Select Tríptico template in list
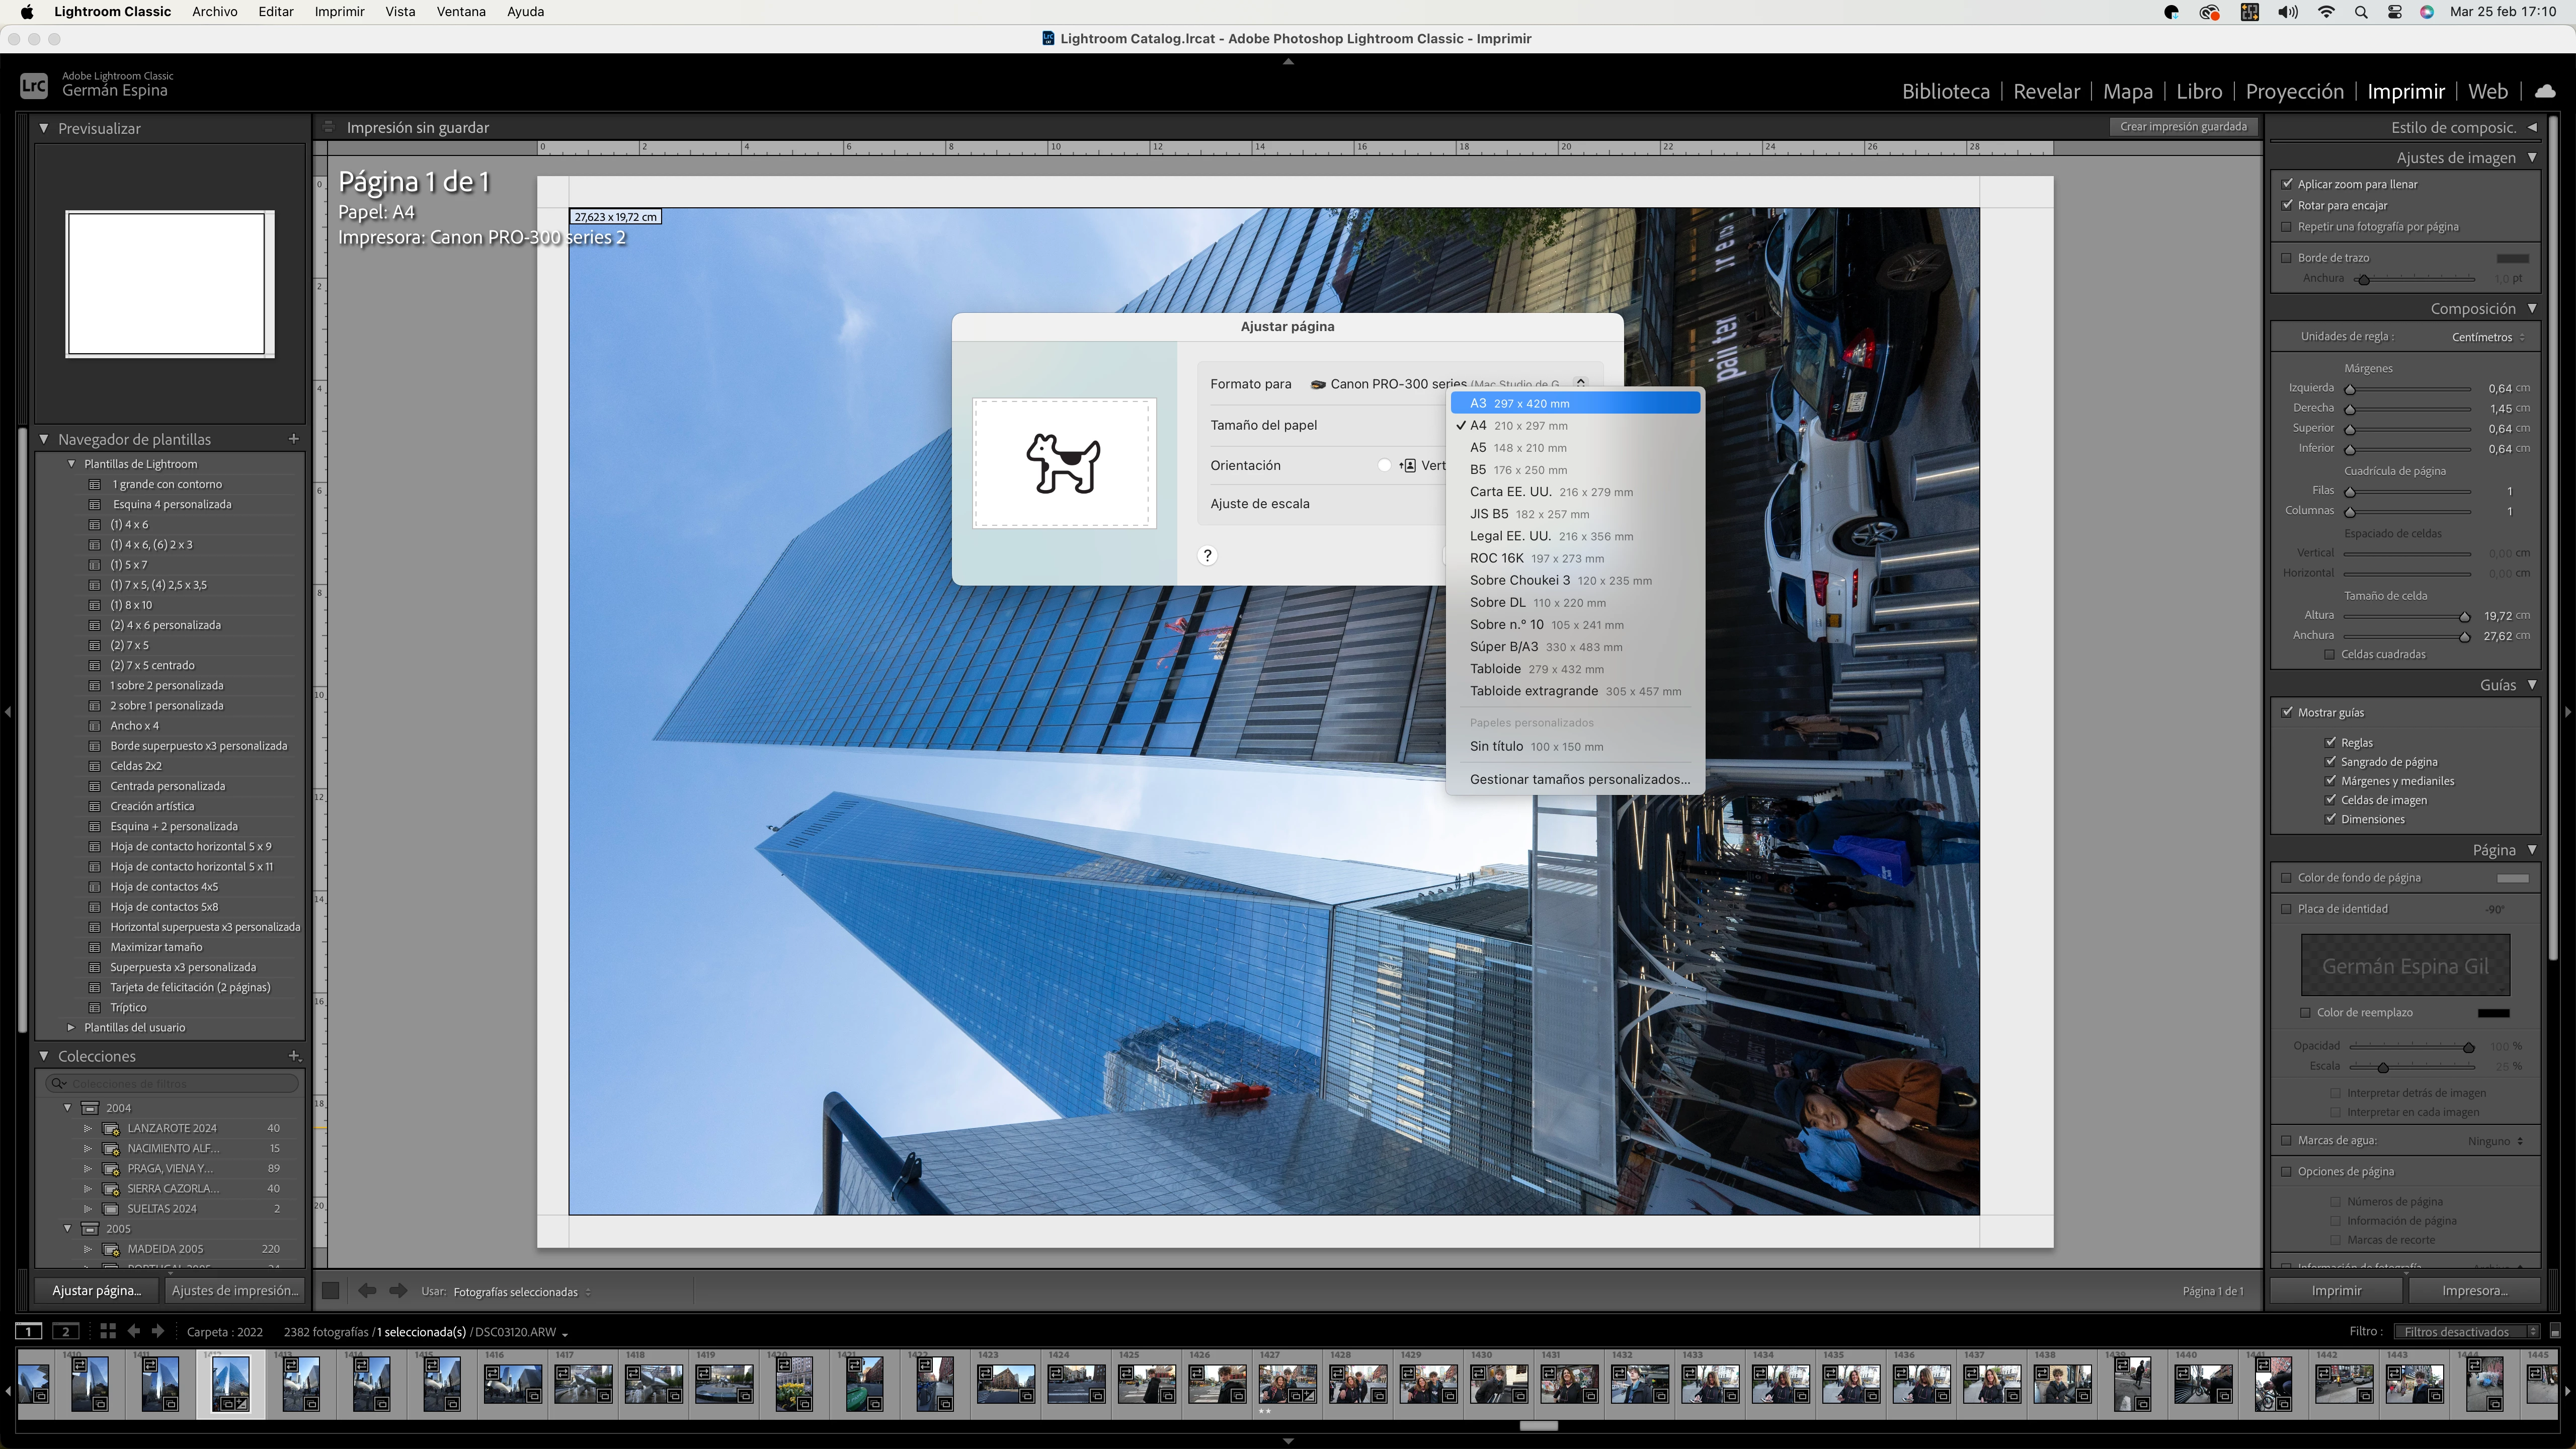Viewport: 2576px width, 1449px height. click(x=128, y=1007)
